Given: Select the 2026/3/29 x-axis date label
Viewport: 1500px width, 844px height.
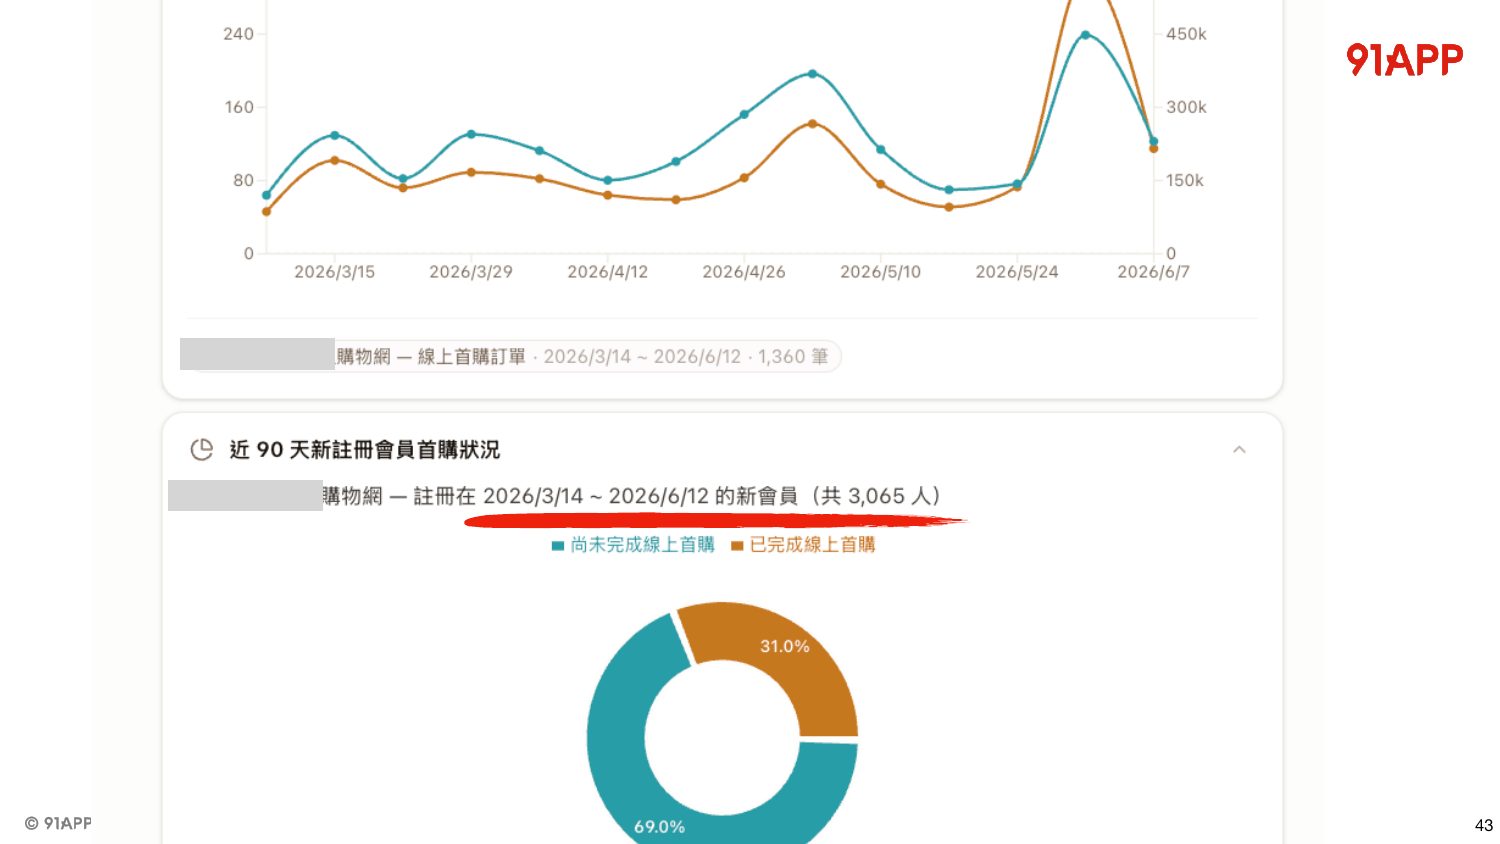Looking at the screenshot, I should (471, 272).
